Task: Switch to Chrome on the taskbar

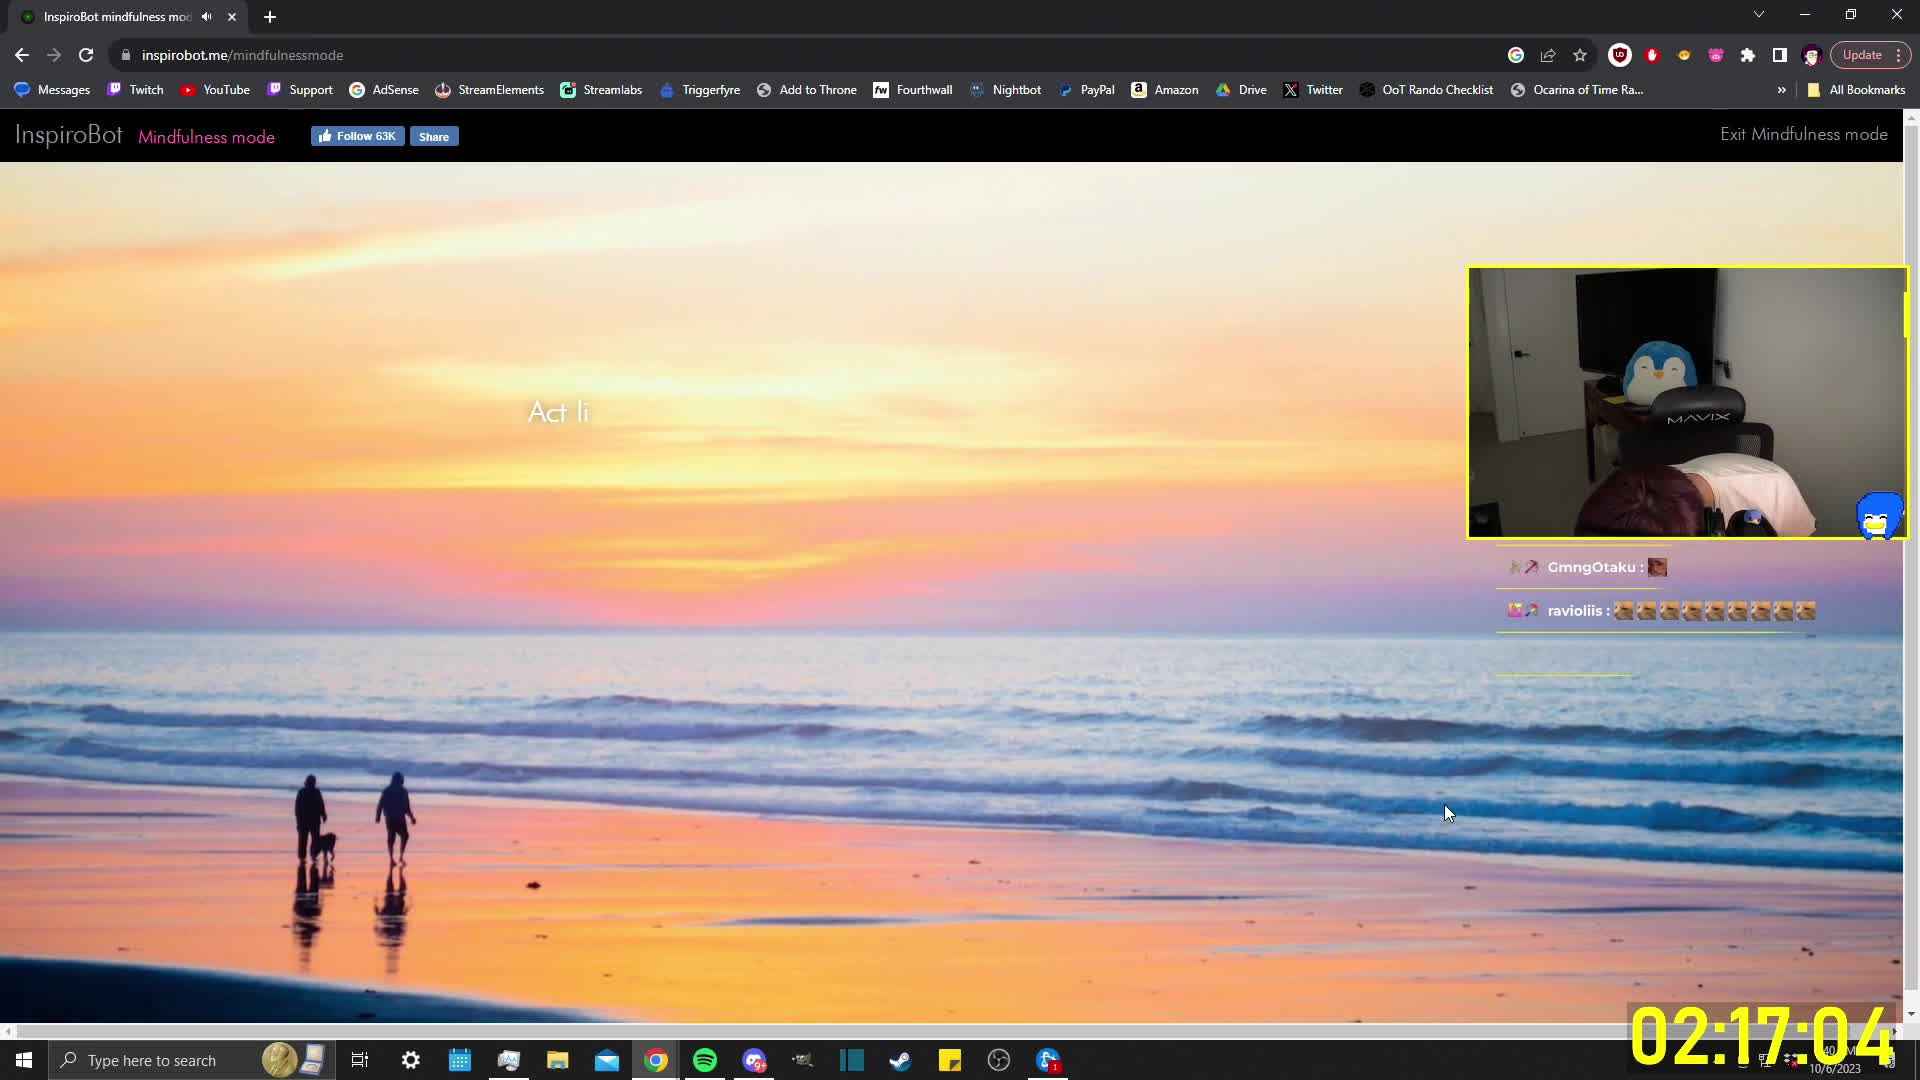Action: pos(656,1060)
